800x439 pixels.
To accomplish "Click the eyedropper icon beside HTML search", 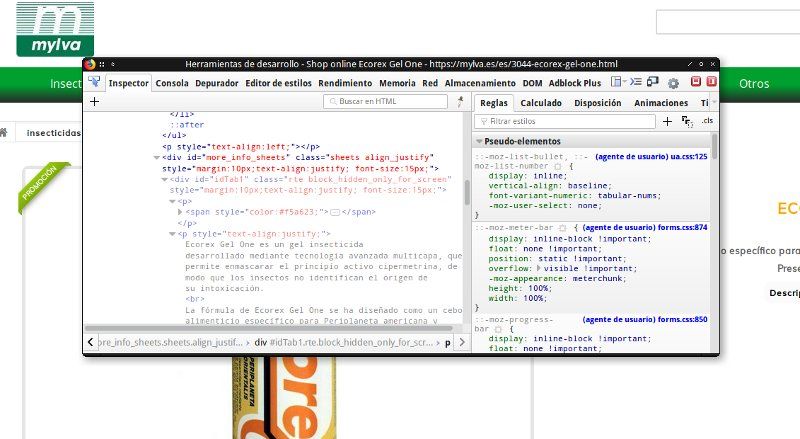I will click(460, 101).
